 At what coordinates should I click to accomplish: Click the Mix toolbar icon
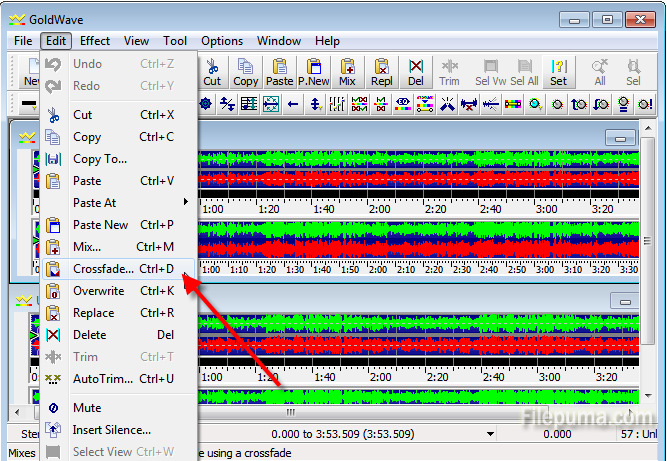pos(347,71)
